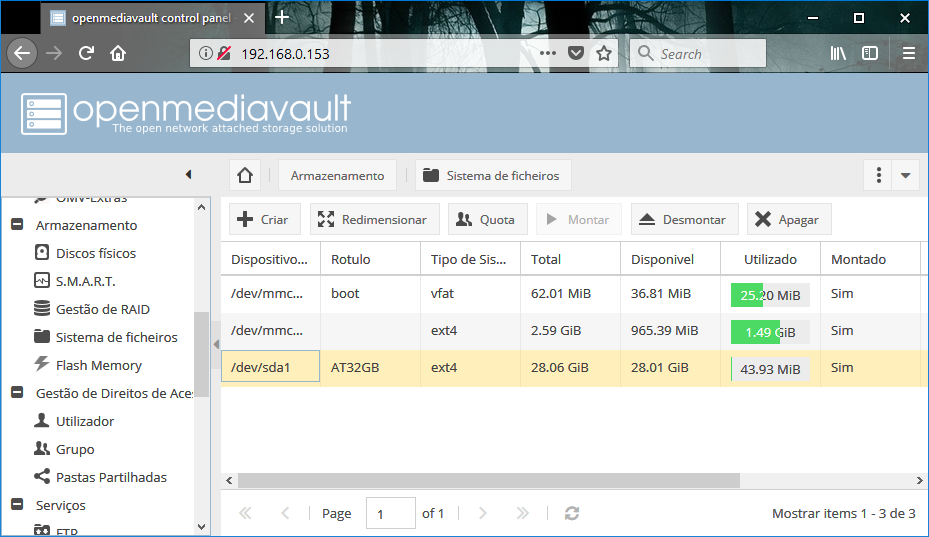Image resolution: width=929 pixels, height=537 pixels.
Task: Sort by Tipo de Sis... column
Action: pyautogui.click(x=470, y=259)
